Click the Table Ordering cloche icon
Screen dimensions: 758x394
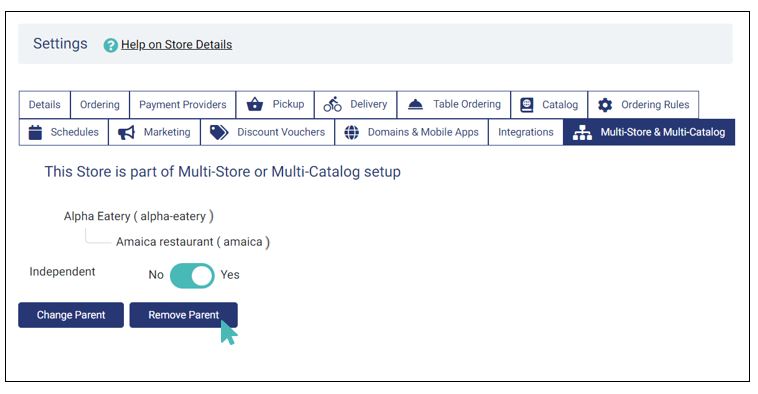click(415, 104)
